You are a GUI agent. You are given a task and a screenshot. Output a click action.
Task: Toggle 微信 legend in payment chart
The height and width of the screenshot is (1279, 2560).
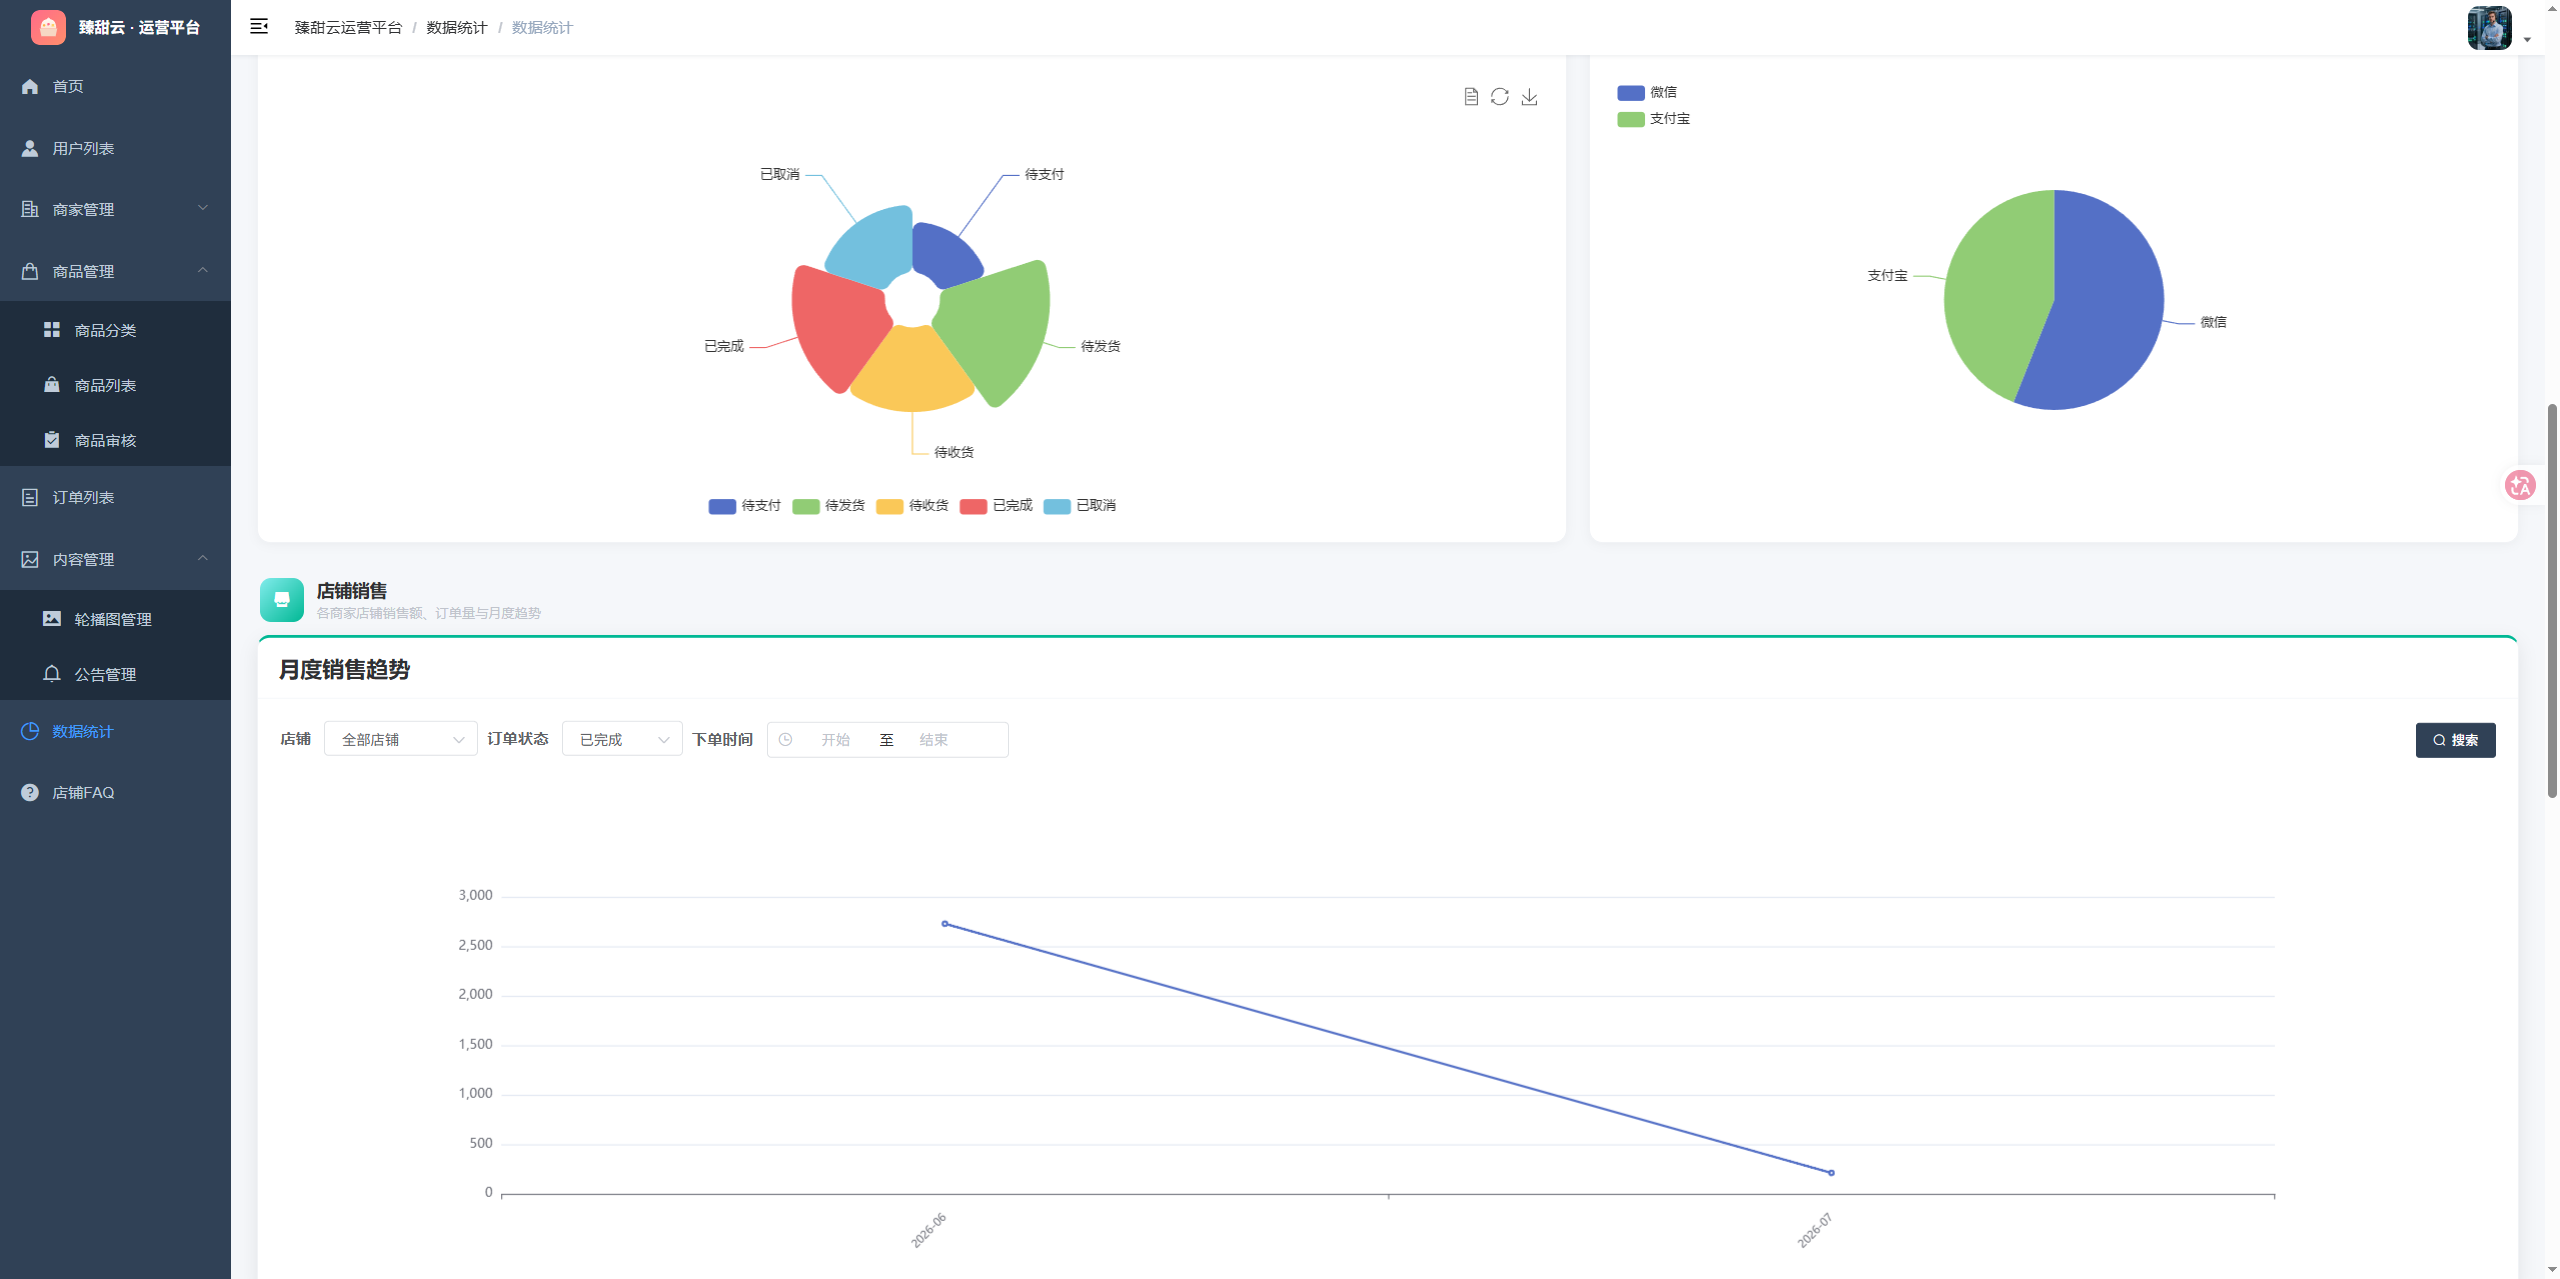tap(1647, 92)
